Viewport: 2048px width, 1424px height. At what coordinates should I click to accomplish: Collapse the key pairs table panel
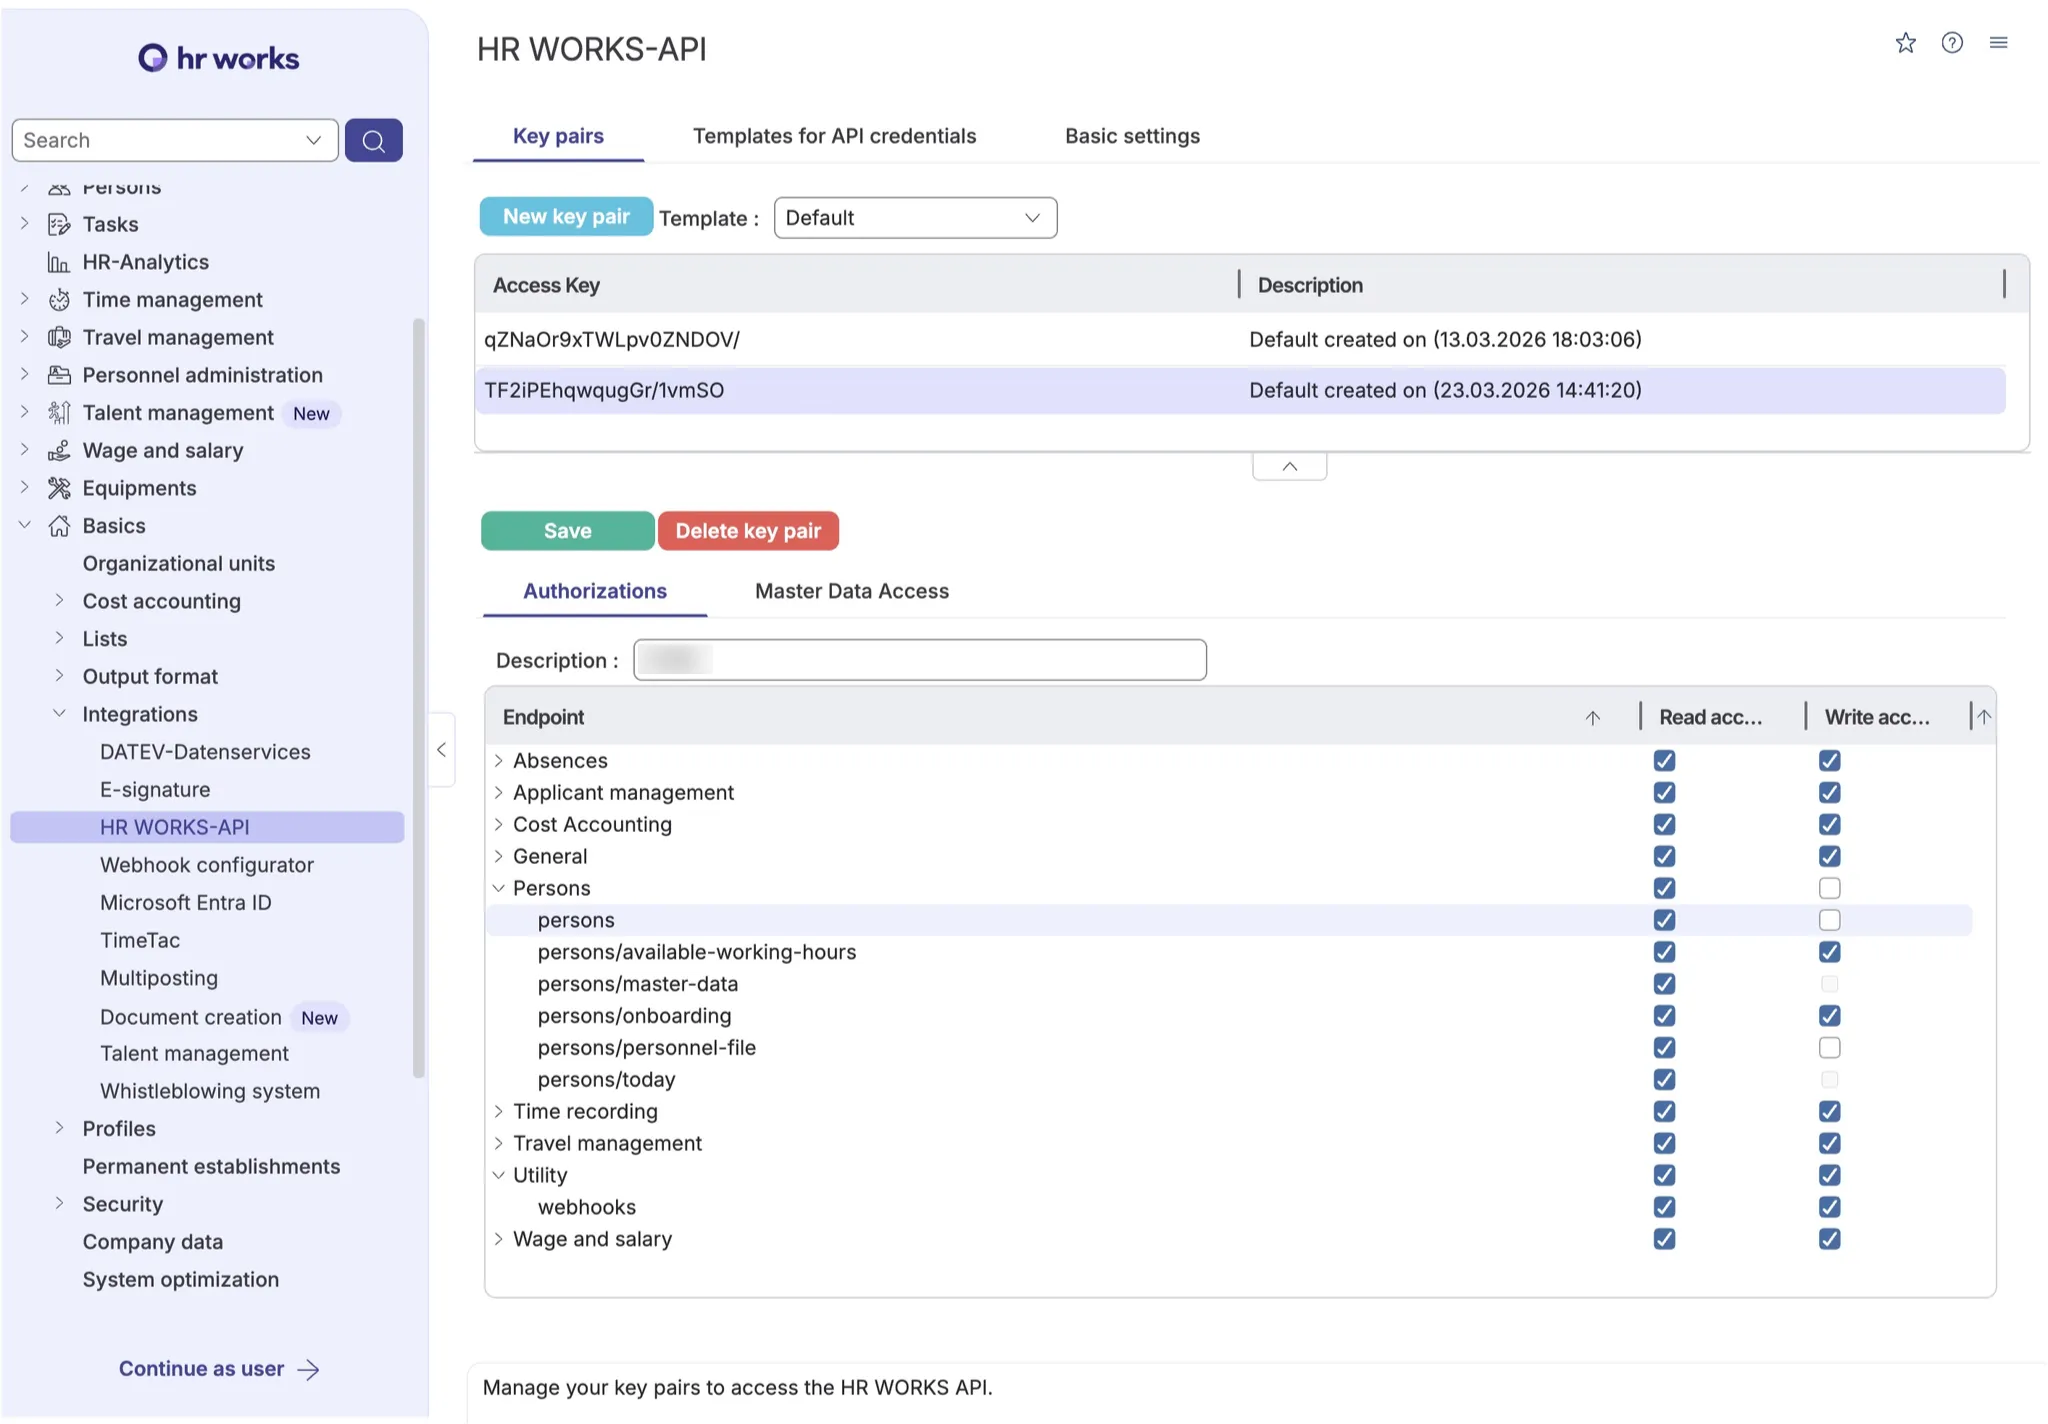pos(1290,467)
